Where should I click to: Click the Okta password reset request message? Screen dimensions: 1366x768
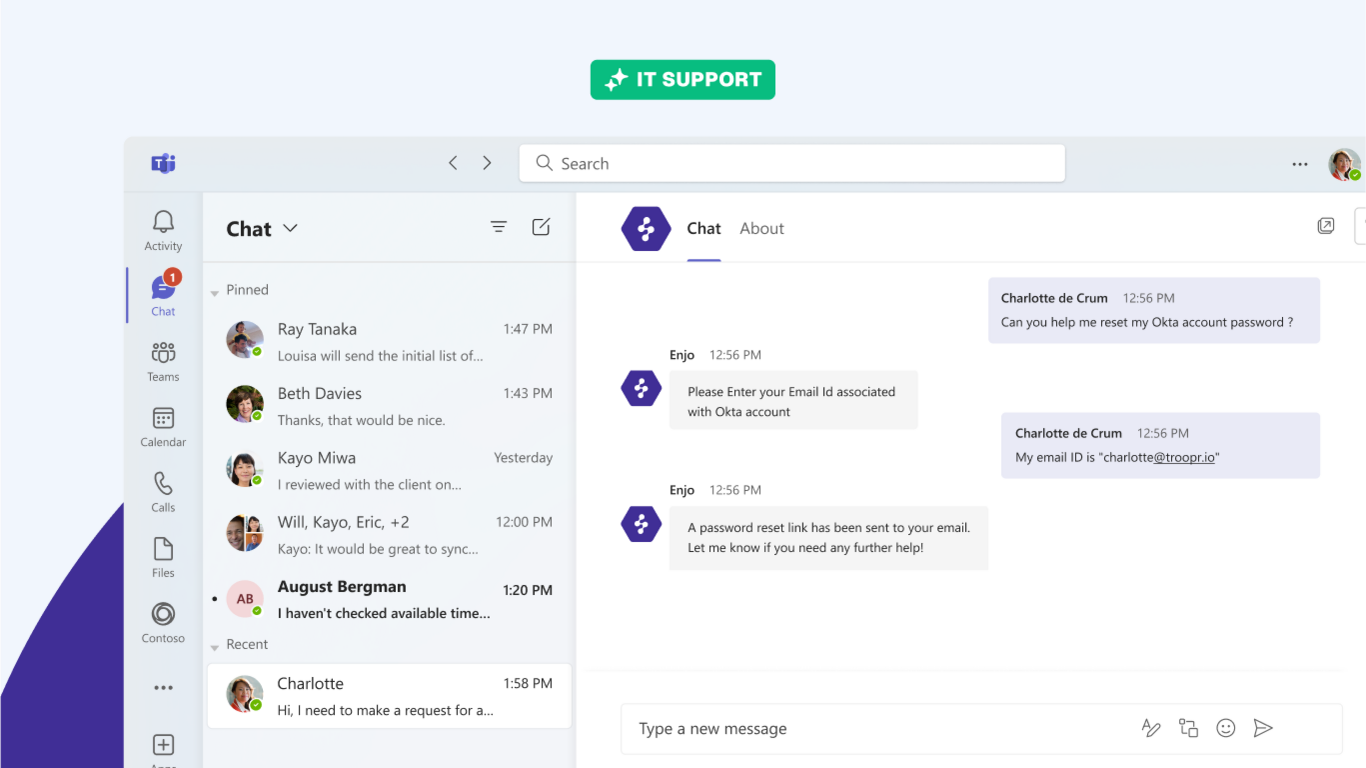[1154, 311]
